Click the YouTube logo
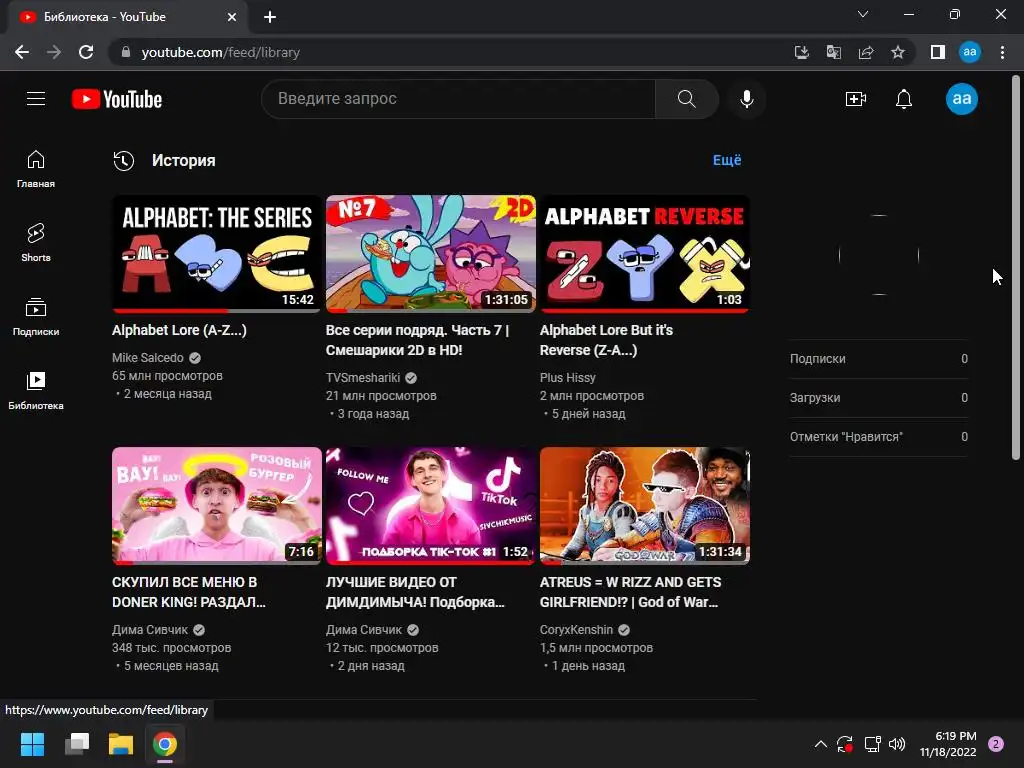The image size is (1024, 768). click(x=117, y=99)
